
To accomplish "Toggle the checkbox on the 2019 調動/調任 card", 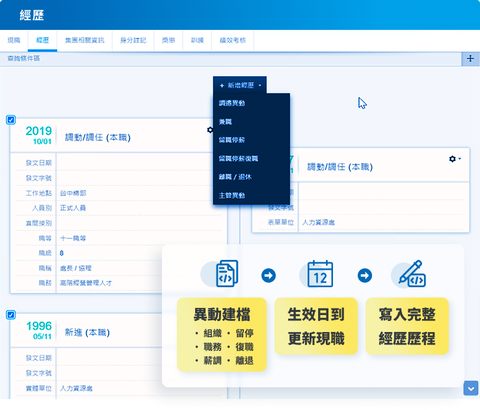I will (x=11, y=120).
